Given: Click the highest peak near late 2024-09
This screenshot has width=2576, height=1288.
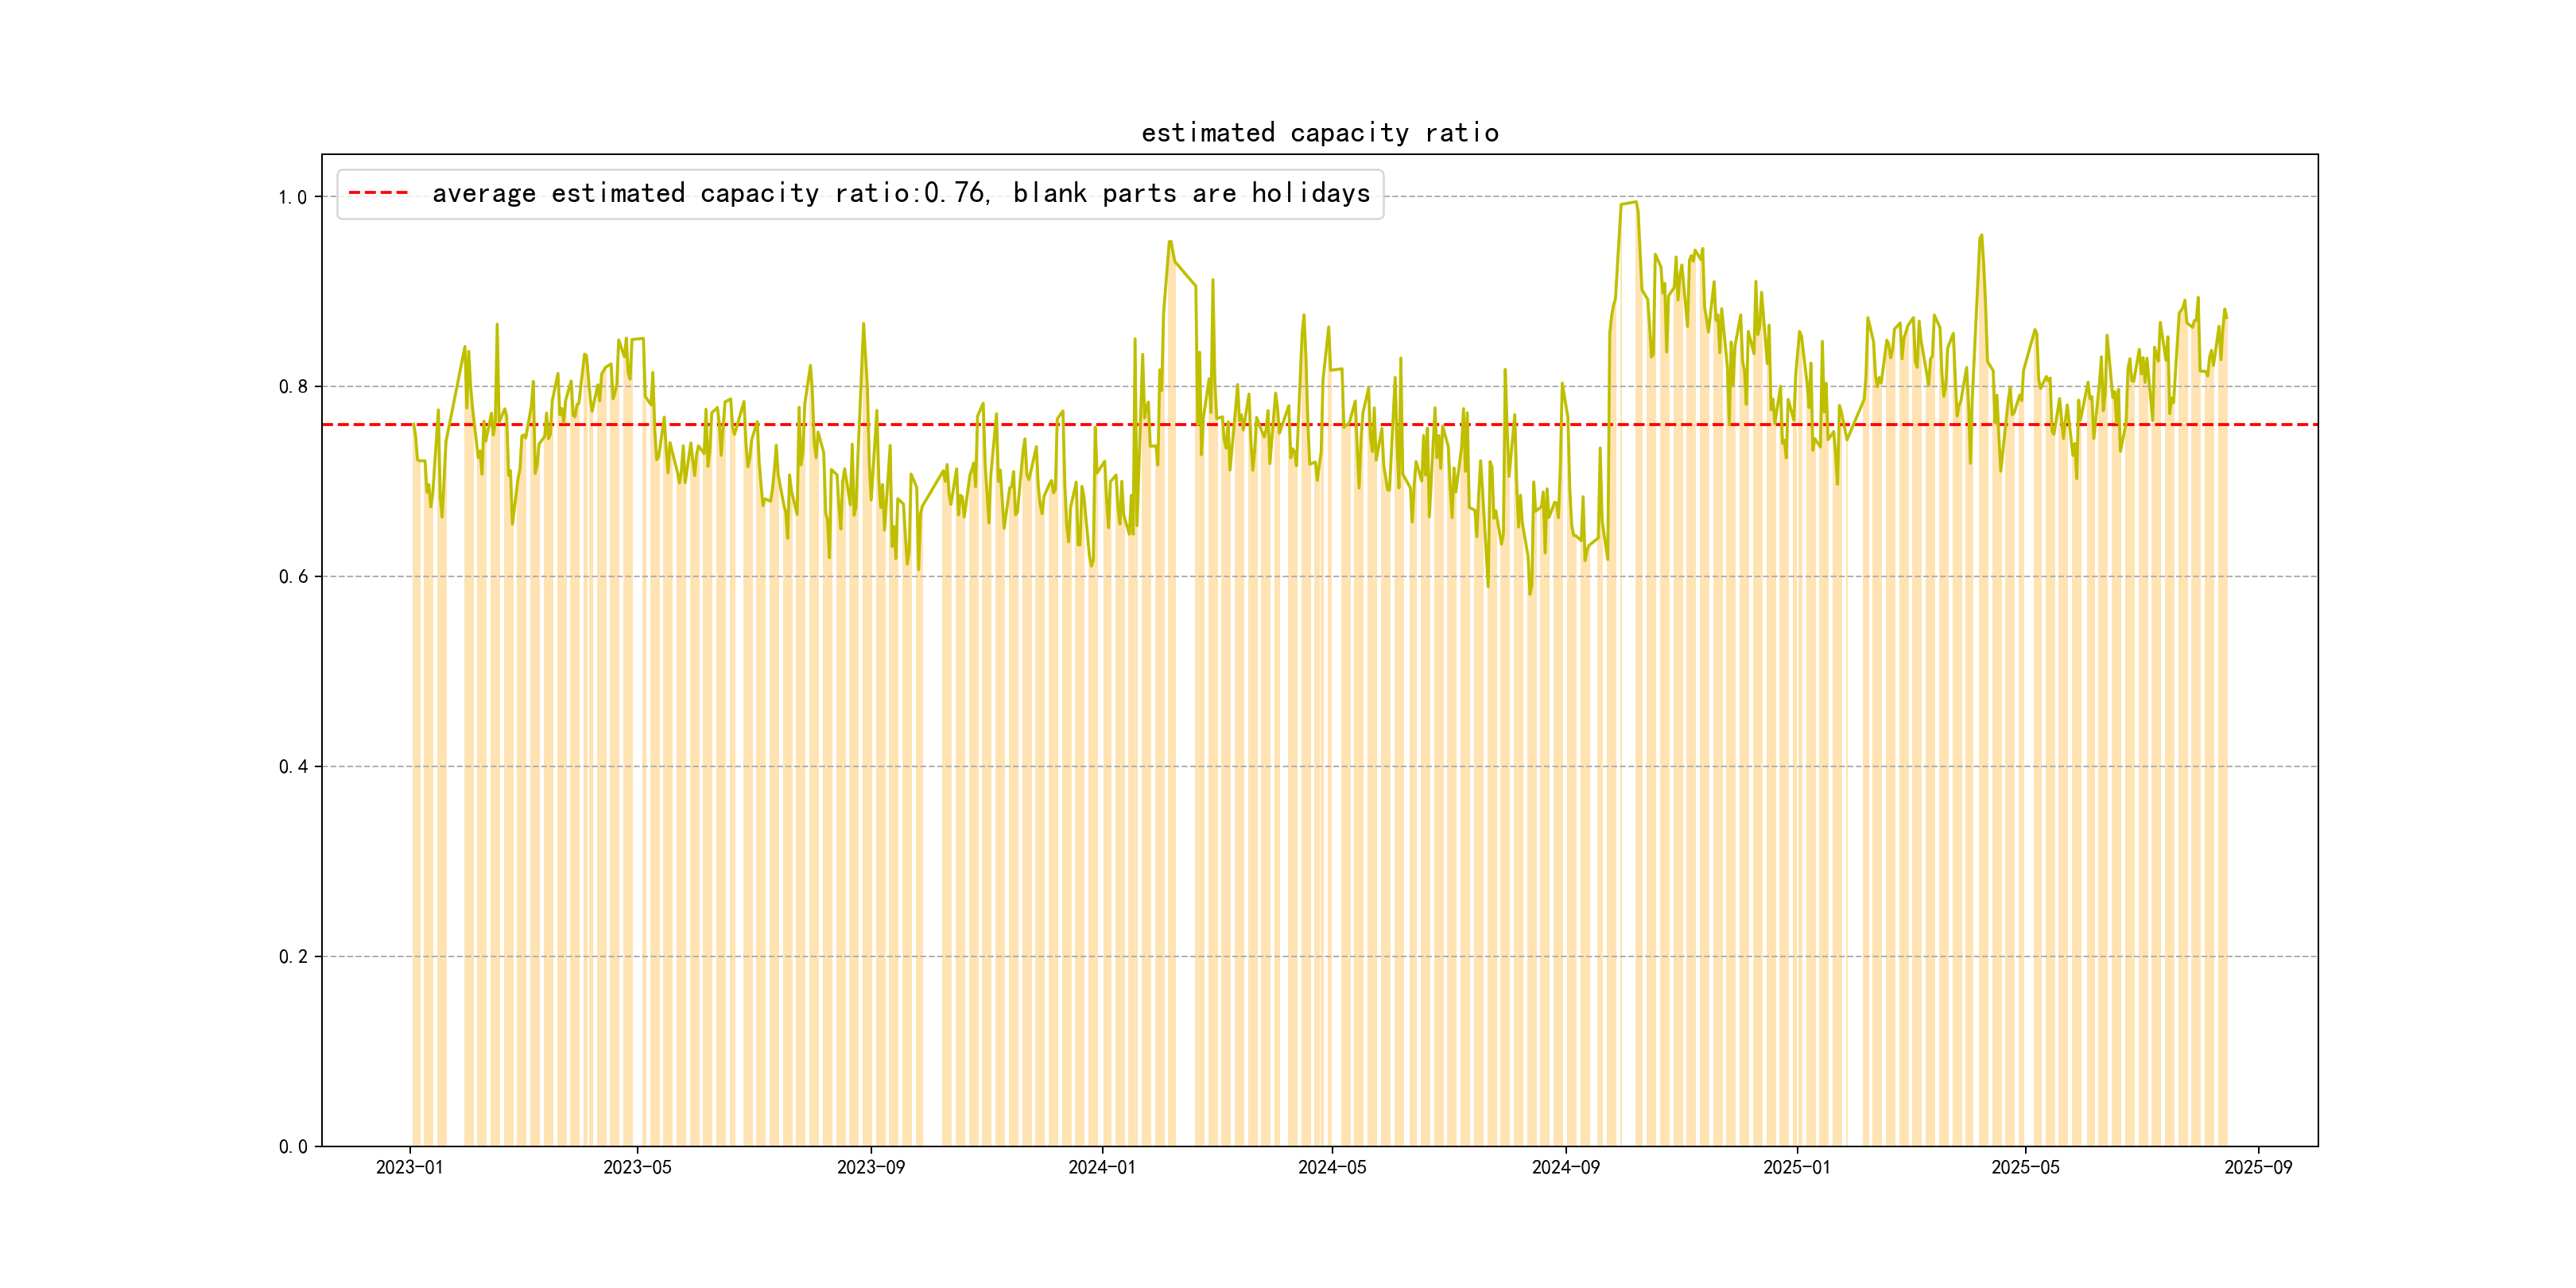Looking at the screenshot, I should point(1634,203).
